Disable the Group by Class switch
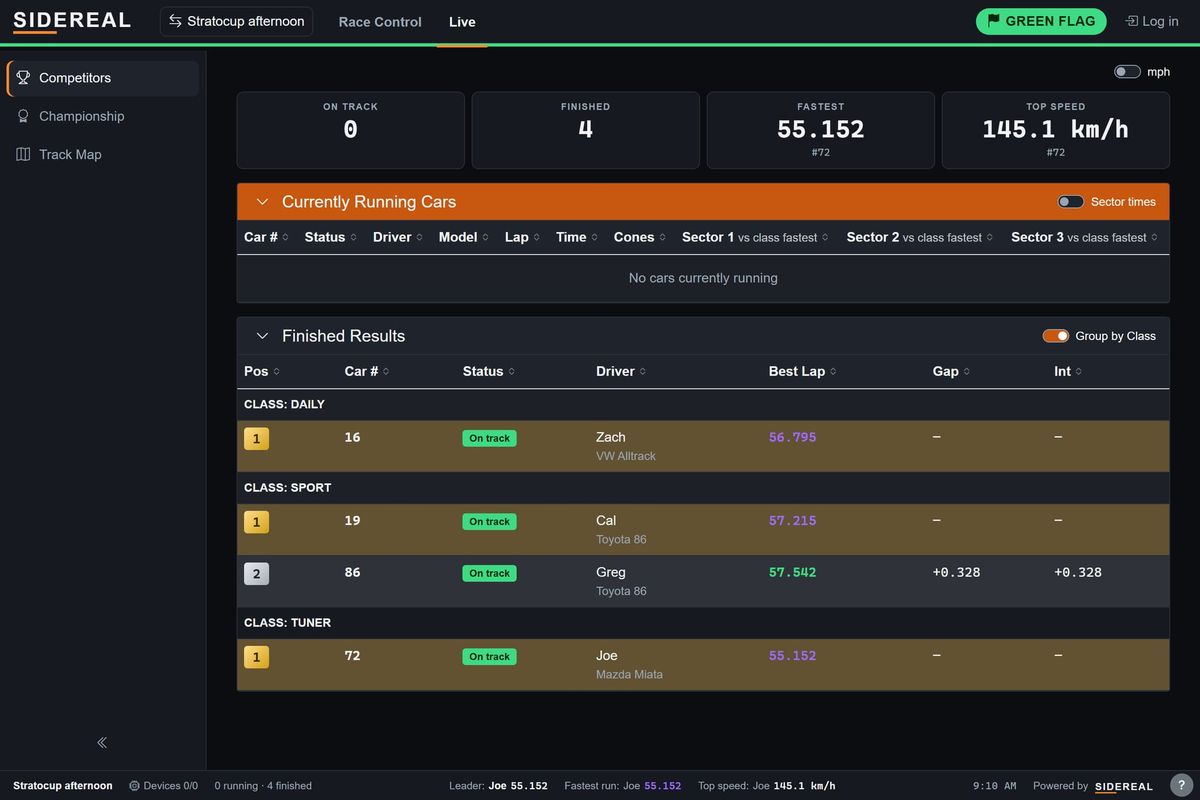The height and width of the screenshot is (800, 1200). pos(1056,336)
